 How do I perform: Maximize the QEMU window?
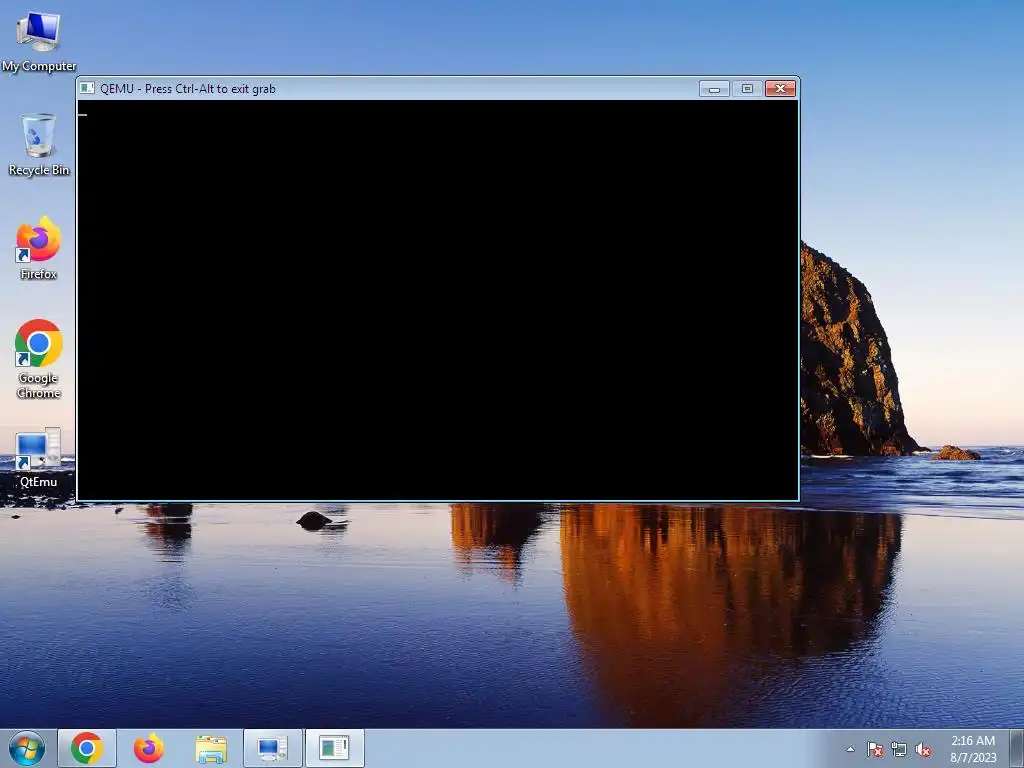click(x=747, y=88)
